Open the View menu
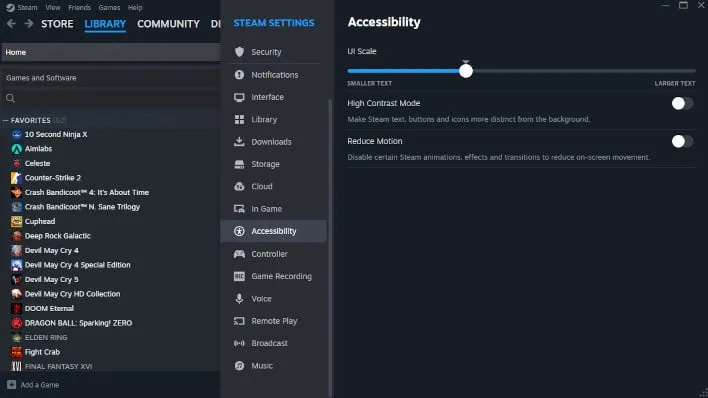The height and width of the screenshot is (398, 708). tap(53, 8)
